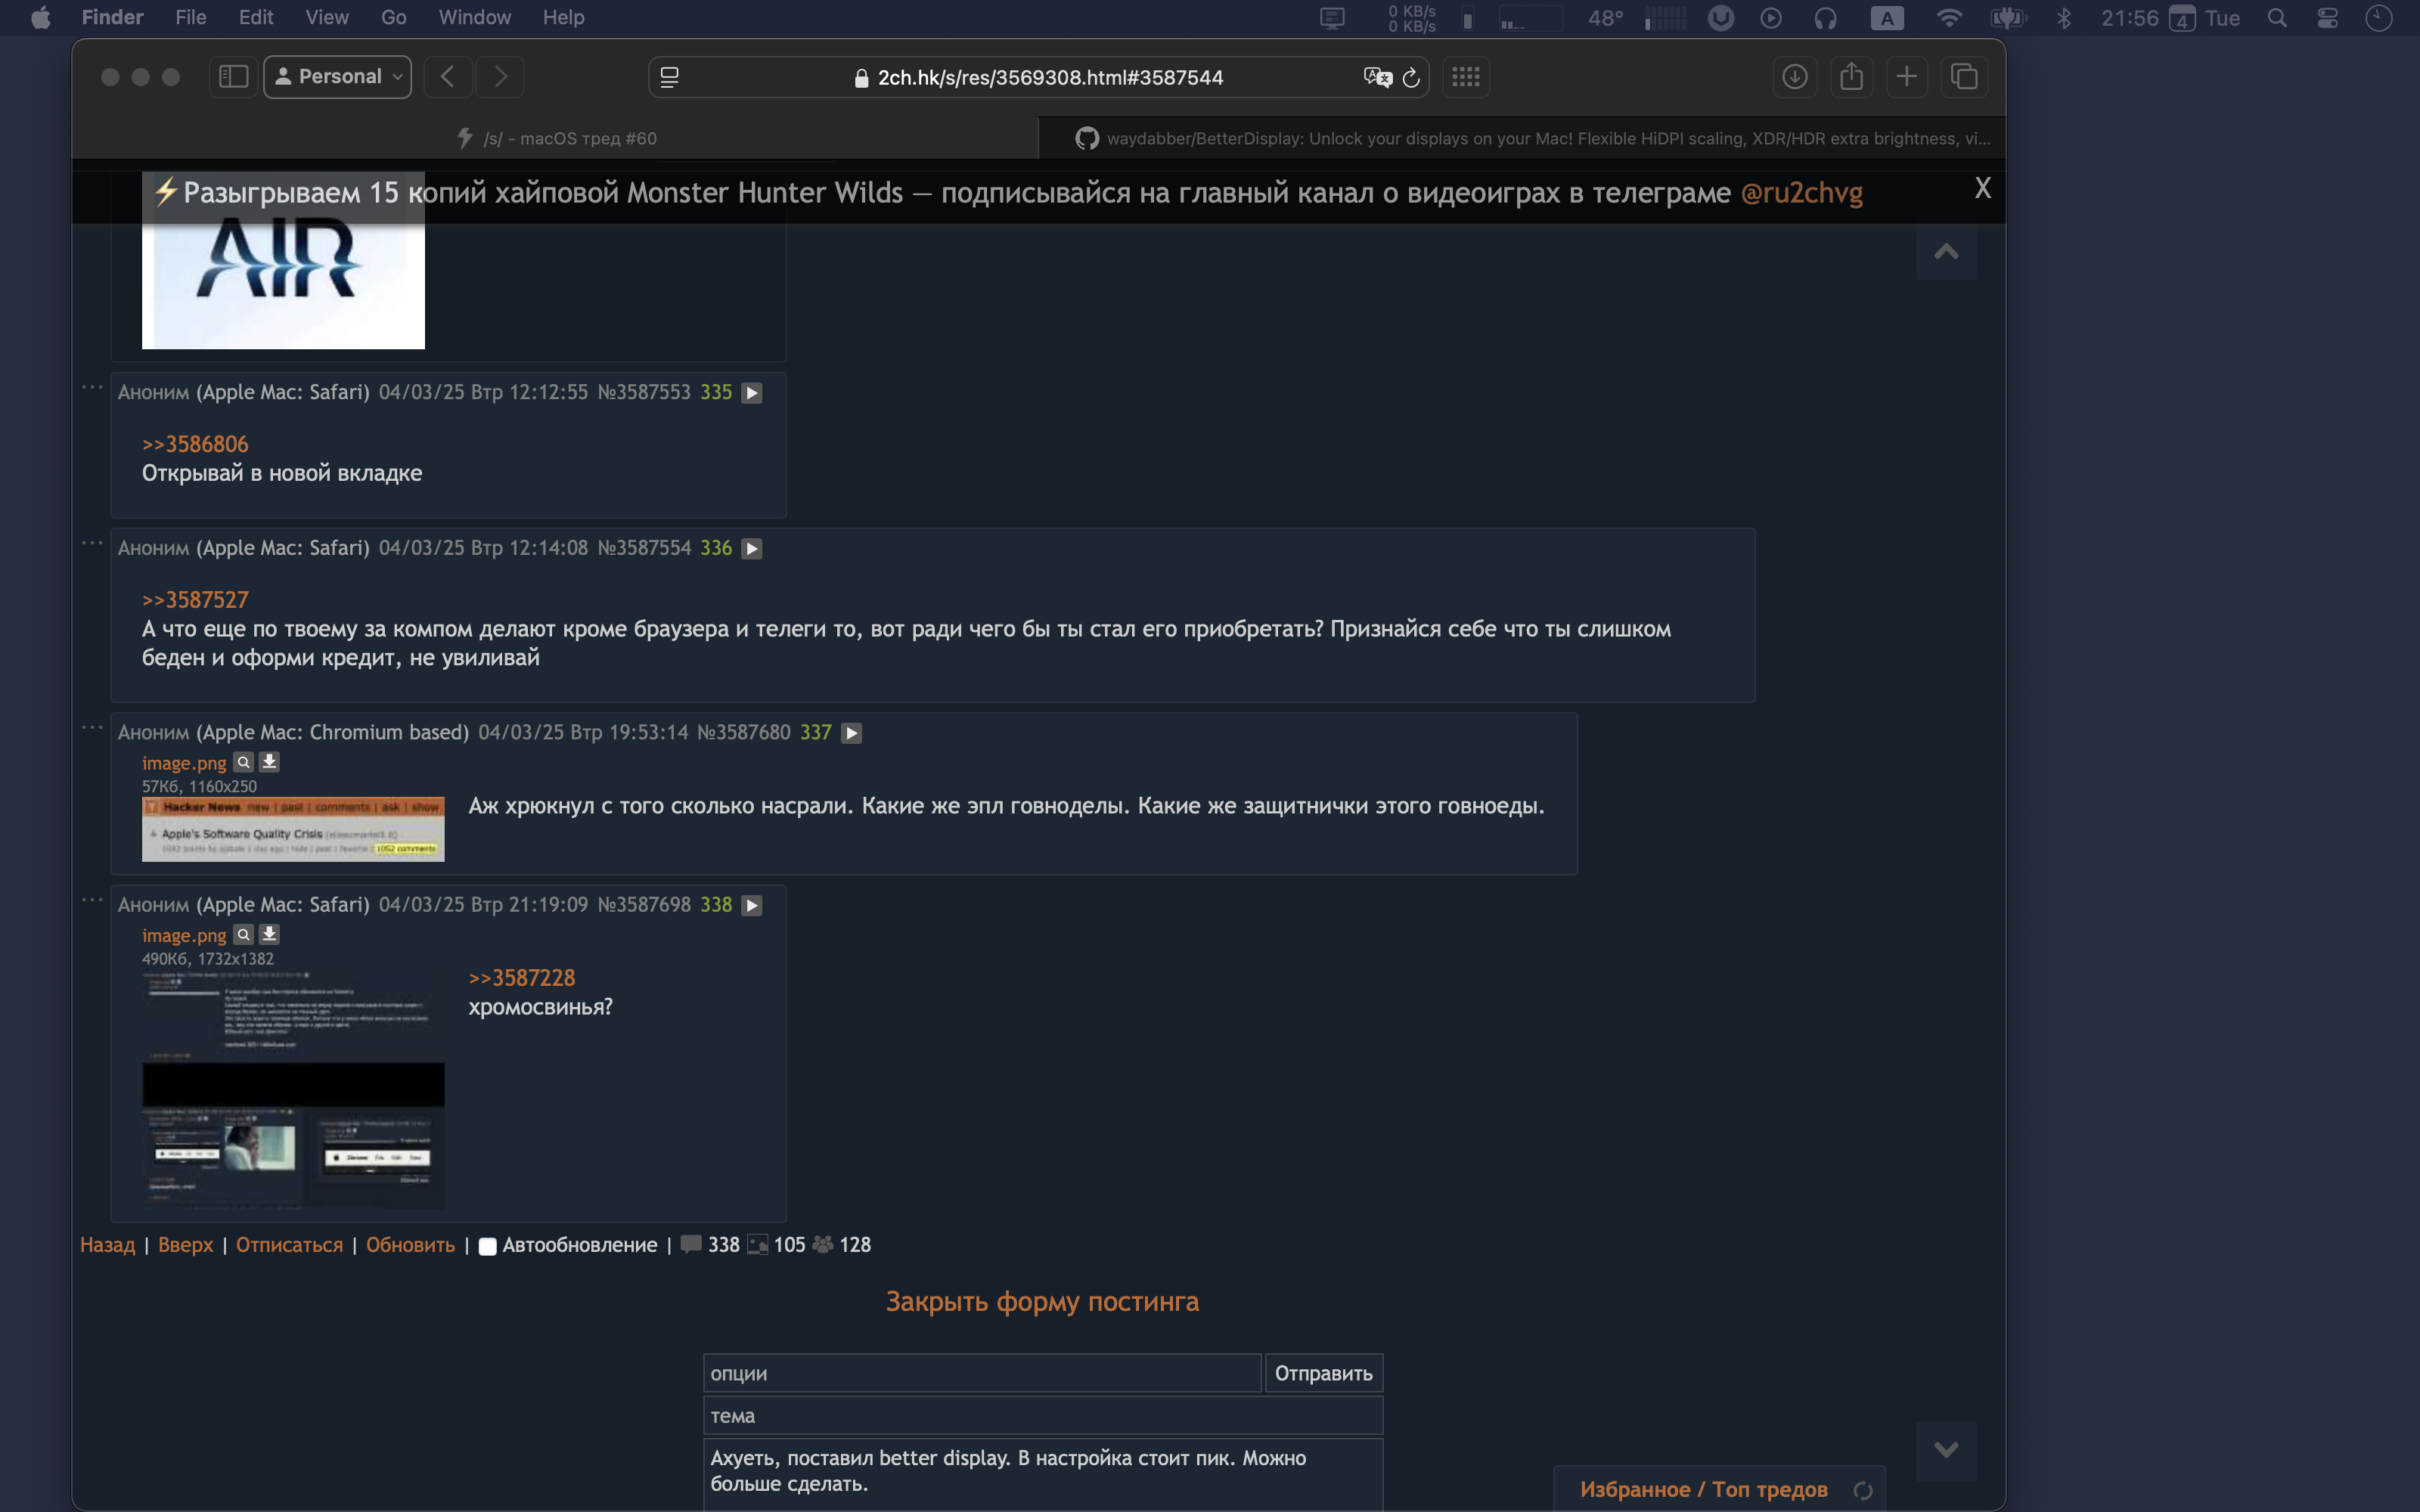Viewport: 2420px width, 1512px height.
Task: Open the Apple menu
Action: pyautogui.click(x=40, y=17)
